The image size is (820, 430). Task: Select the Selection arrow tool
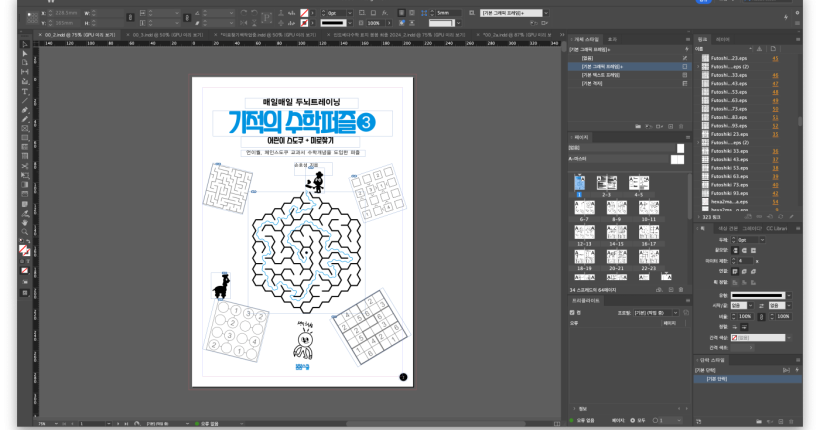pos(24,46)
